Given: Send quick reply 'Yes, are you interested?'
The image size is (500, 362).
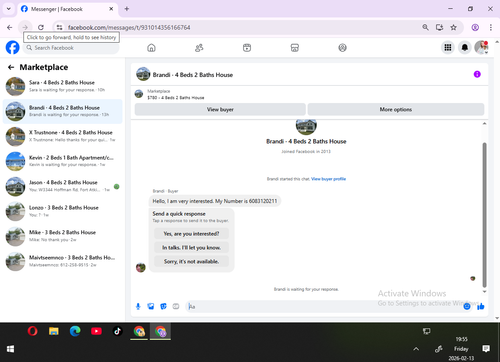Looking at the screenshot, I should click(x=191, y=234).
